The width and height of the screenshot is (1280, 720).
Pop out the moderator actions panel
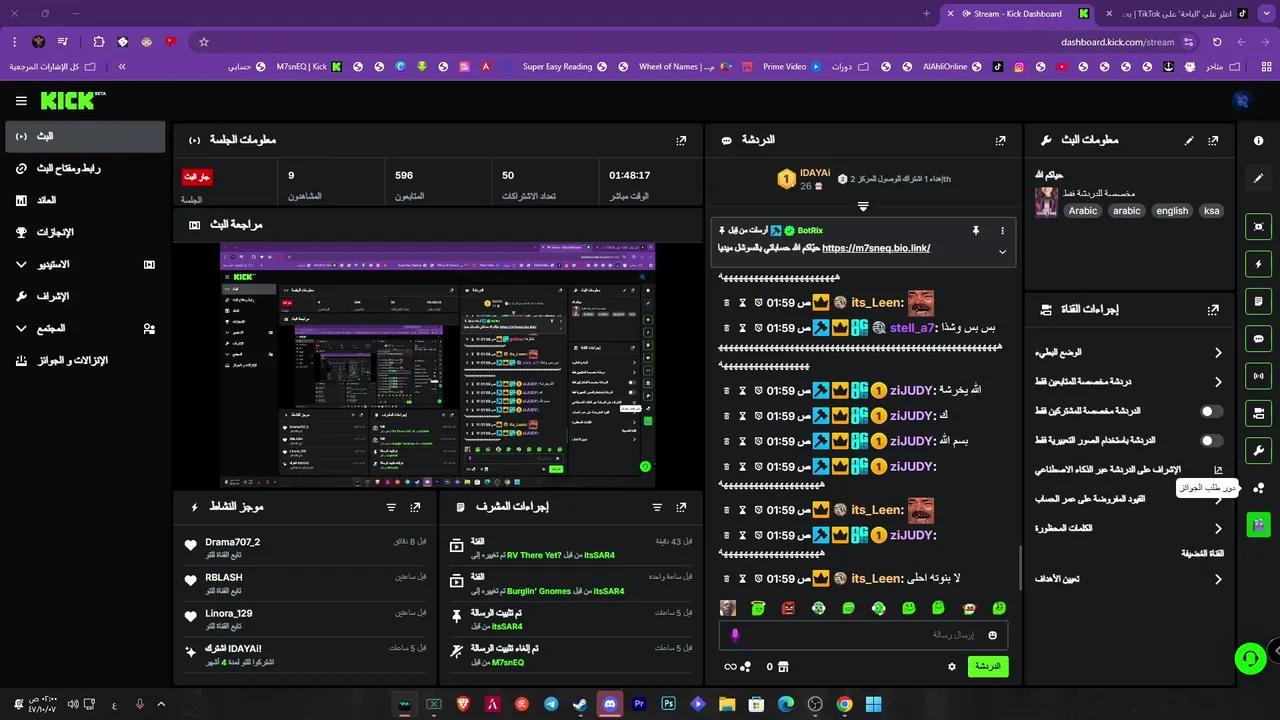click(681, 507)
